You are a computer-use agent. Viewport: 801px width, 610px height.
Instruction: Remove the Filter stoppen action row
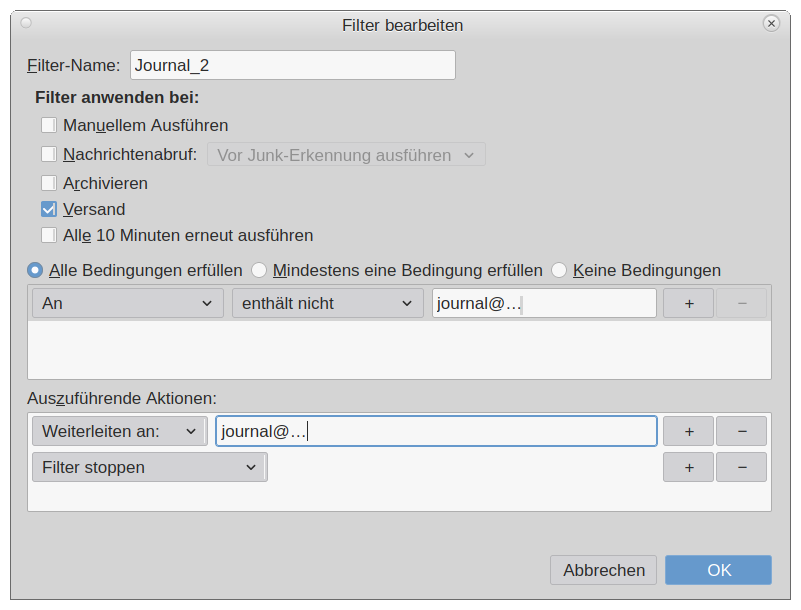pyautogui.click(x=741, y=467)
